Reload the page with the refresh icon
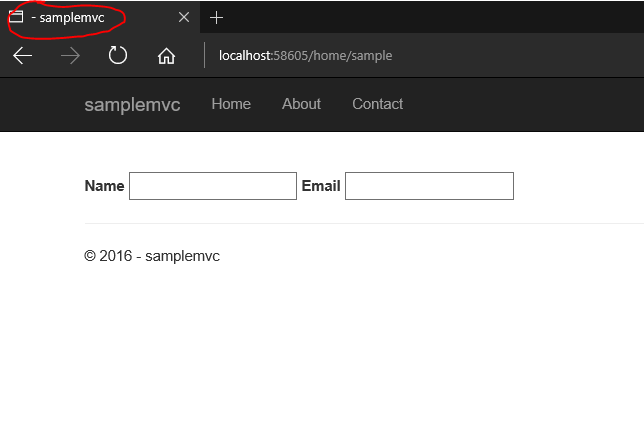This screenshot has height=446, width=644. point(118,56)
